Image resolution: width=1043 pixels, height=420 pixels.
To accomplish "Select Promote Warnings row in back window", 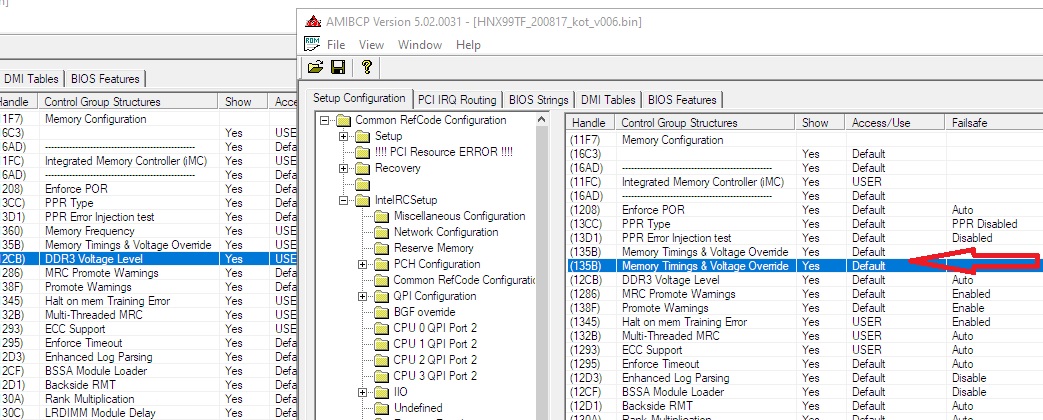I will point(148,287).
